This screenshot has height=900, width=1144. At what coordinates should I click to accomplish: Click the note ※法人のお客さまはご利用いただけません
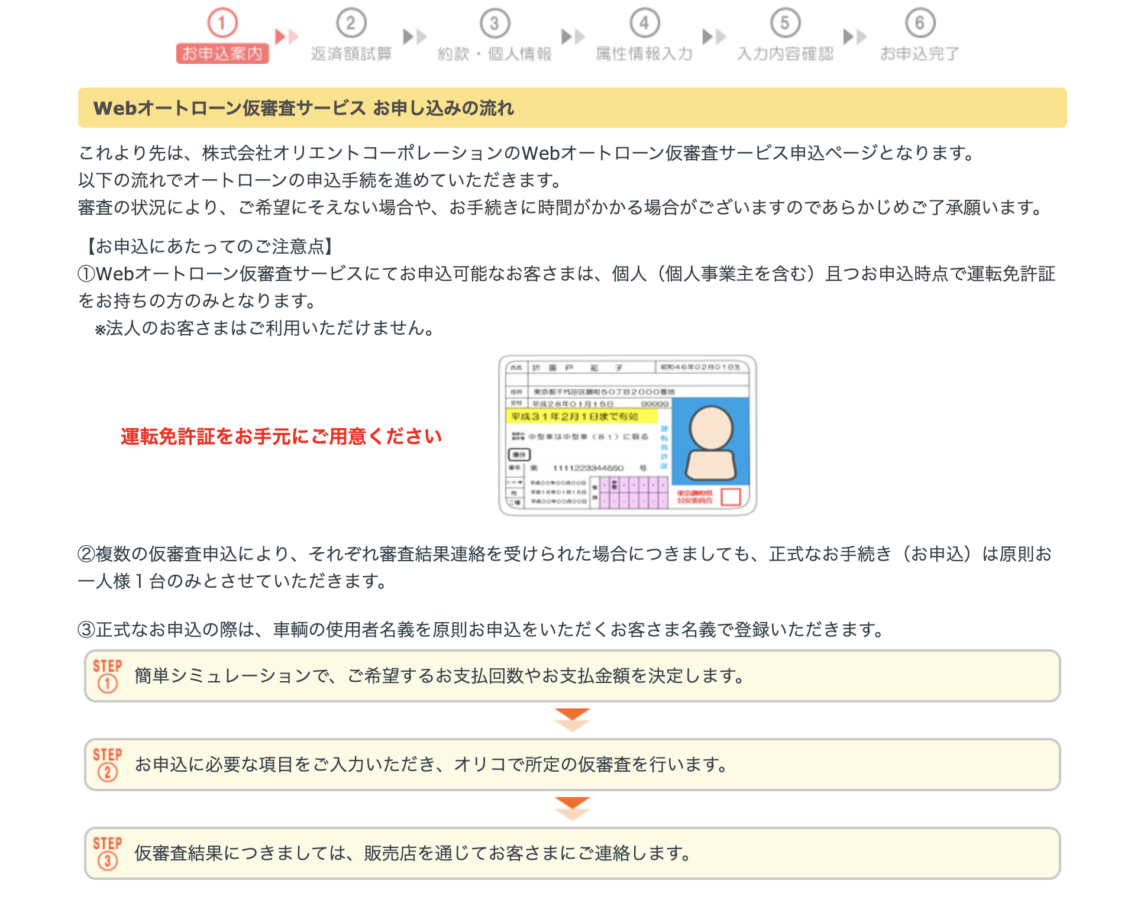coord(264,329)
